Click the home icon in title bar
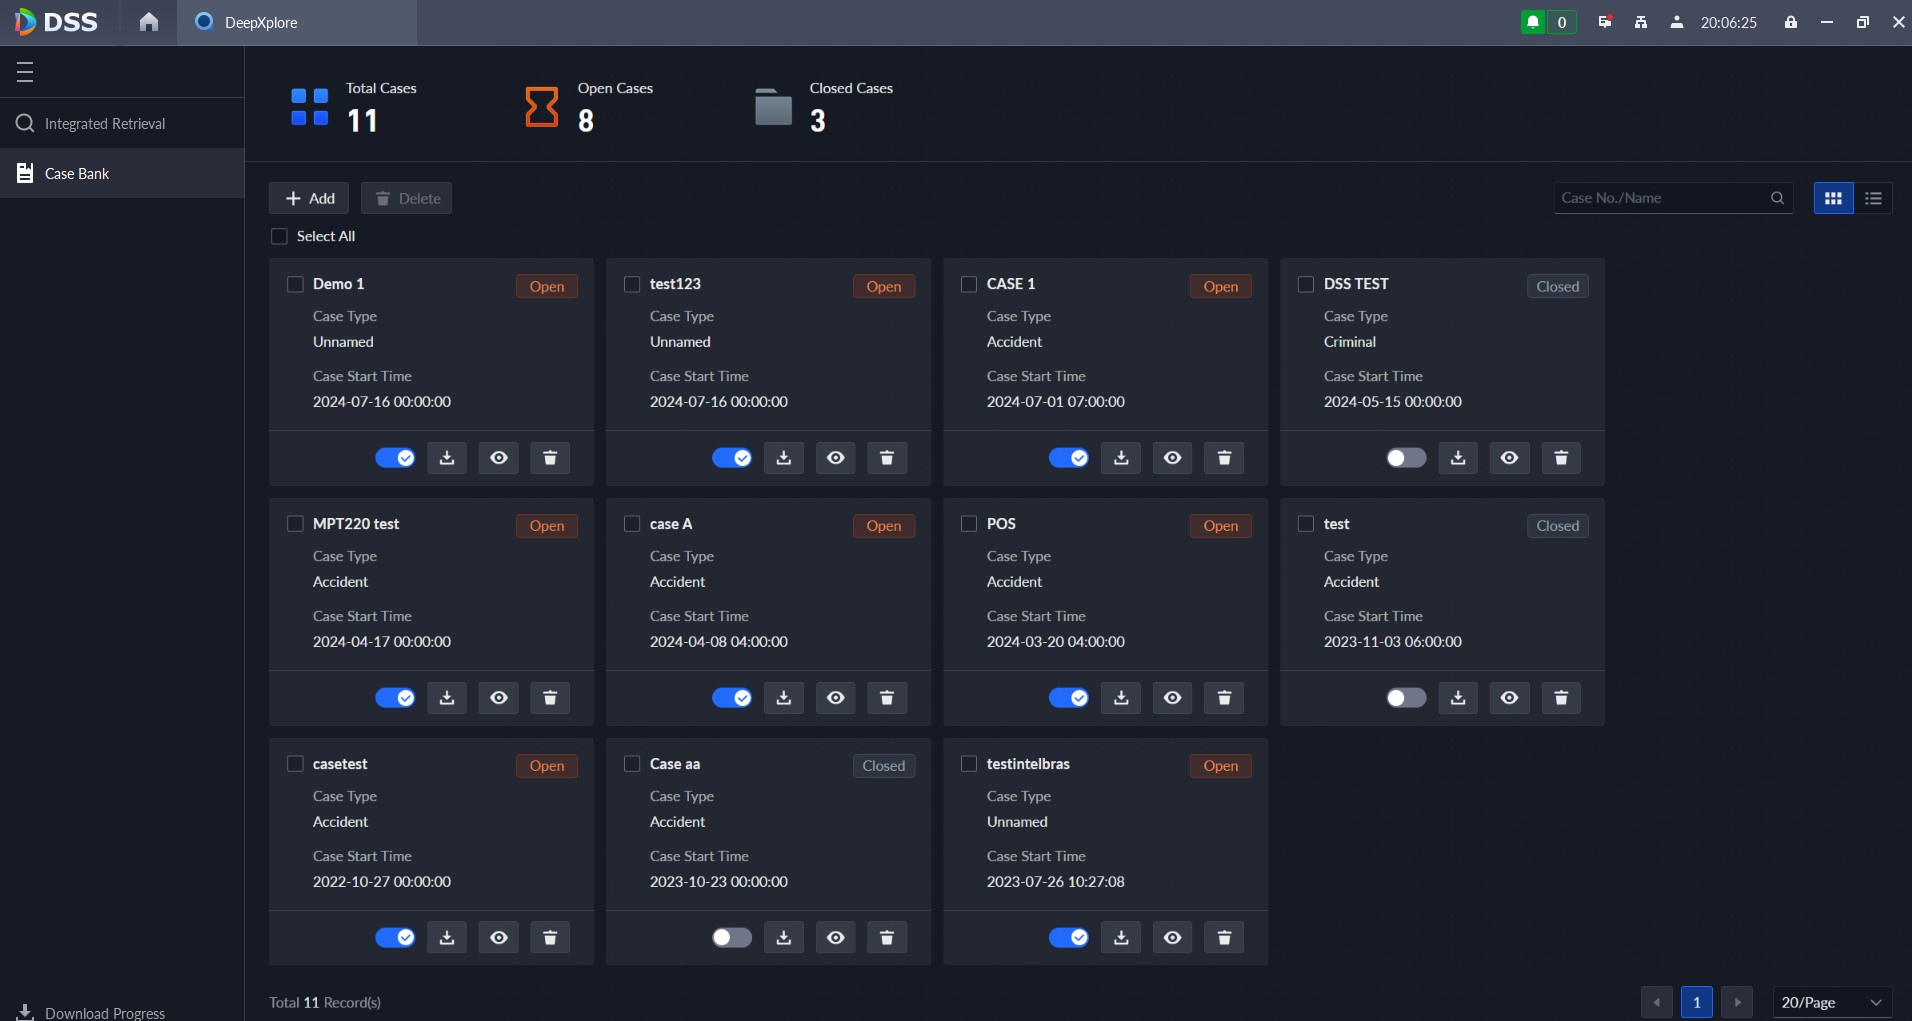1912x1021 pixels. click(x=149, y=22)
